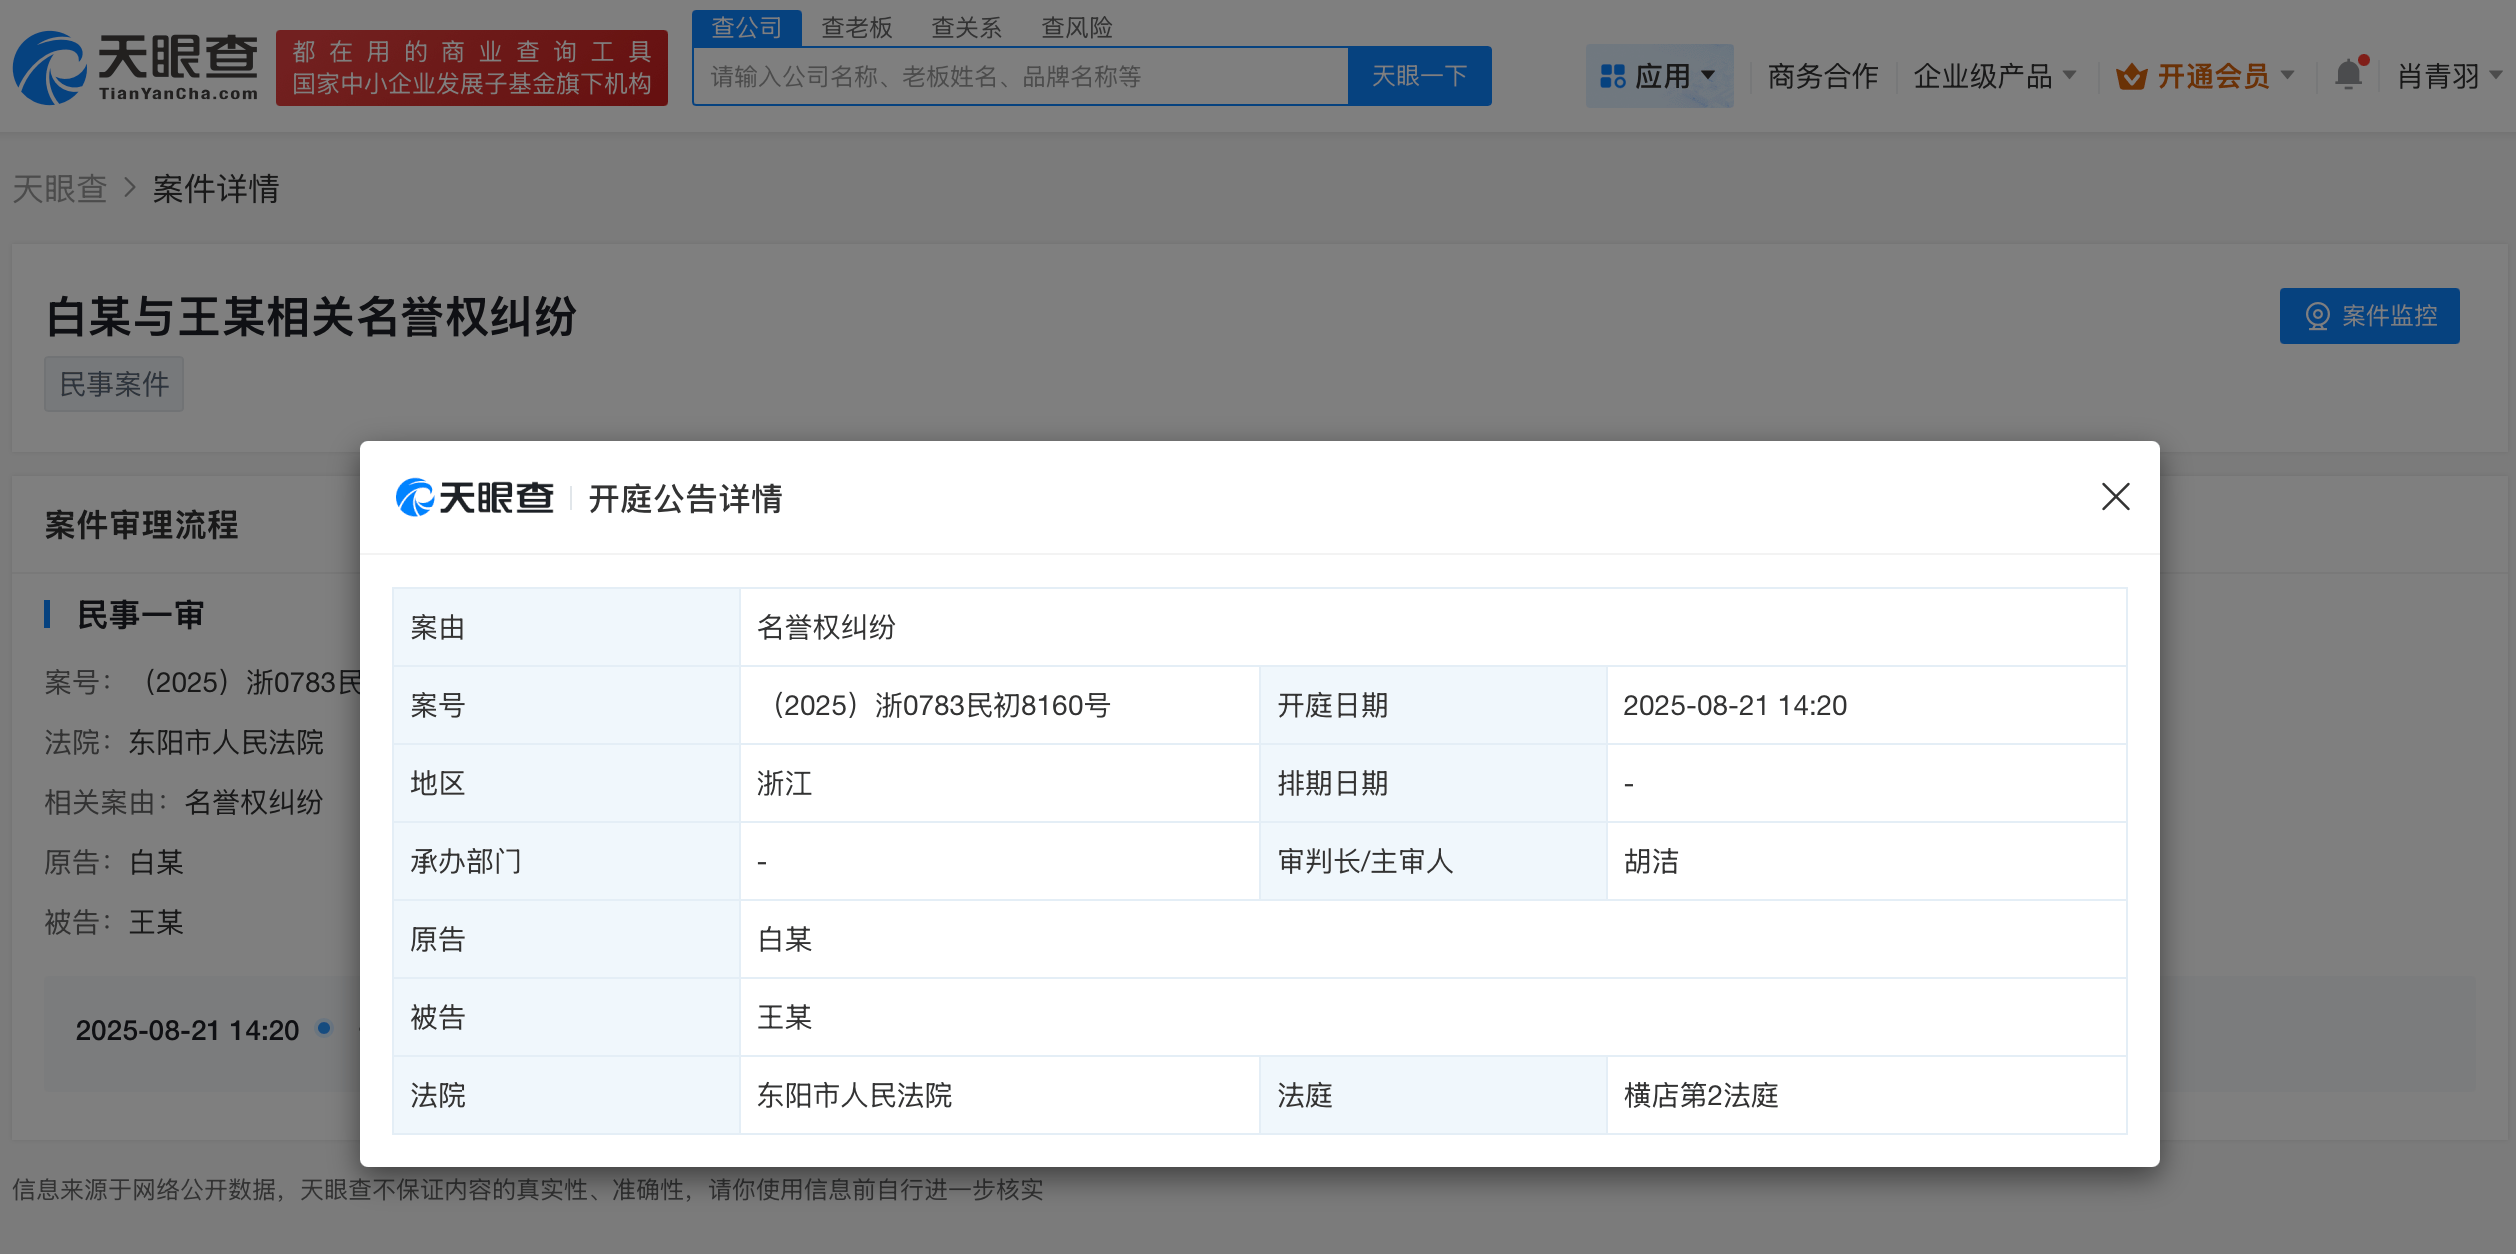Click the company name search input field
This screenshot has width=2516, height=1254.
(x=1020, y=77)
